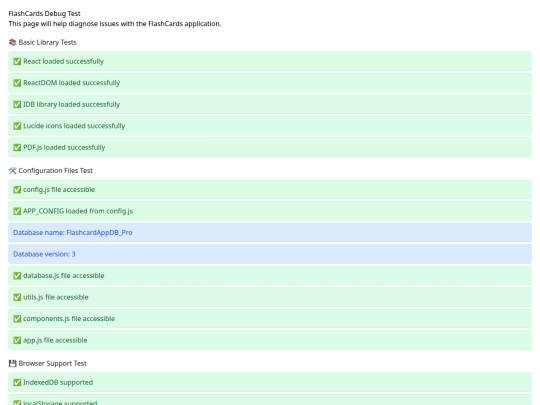
Task: Click the 'Basic Library Tests' heading
Action: pos(48,42)
